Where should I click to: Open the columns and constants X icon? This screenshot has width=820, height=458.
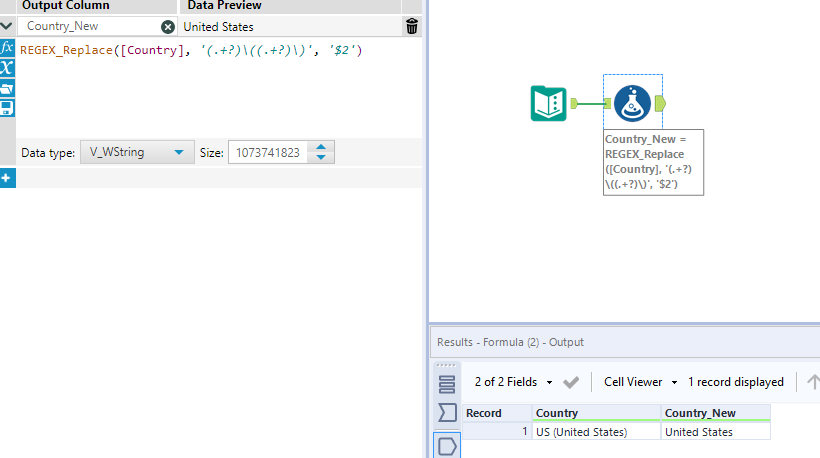(x=7, y=68)
